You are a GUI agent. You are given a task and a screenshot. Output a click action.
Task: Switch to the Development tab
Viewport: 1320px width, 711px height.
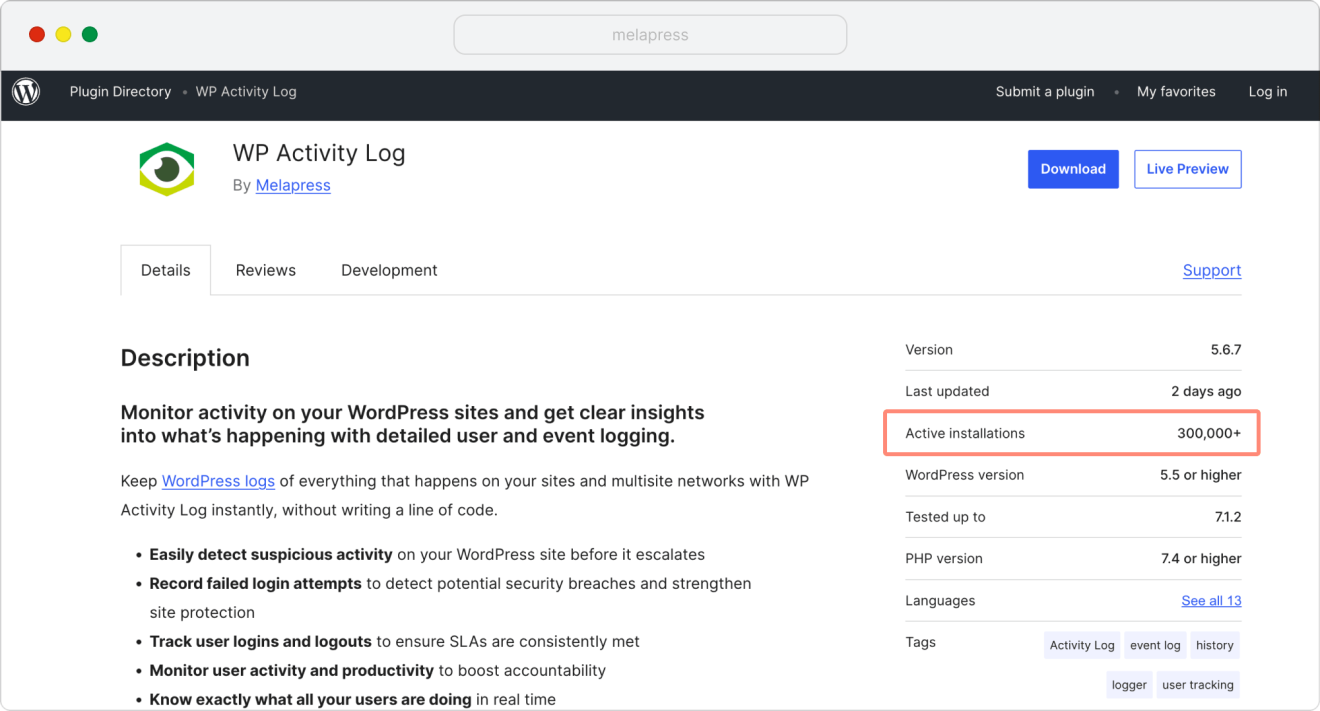[x=389, y=270]
